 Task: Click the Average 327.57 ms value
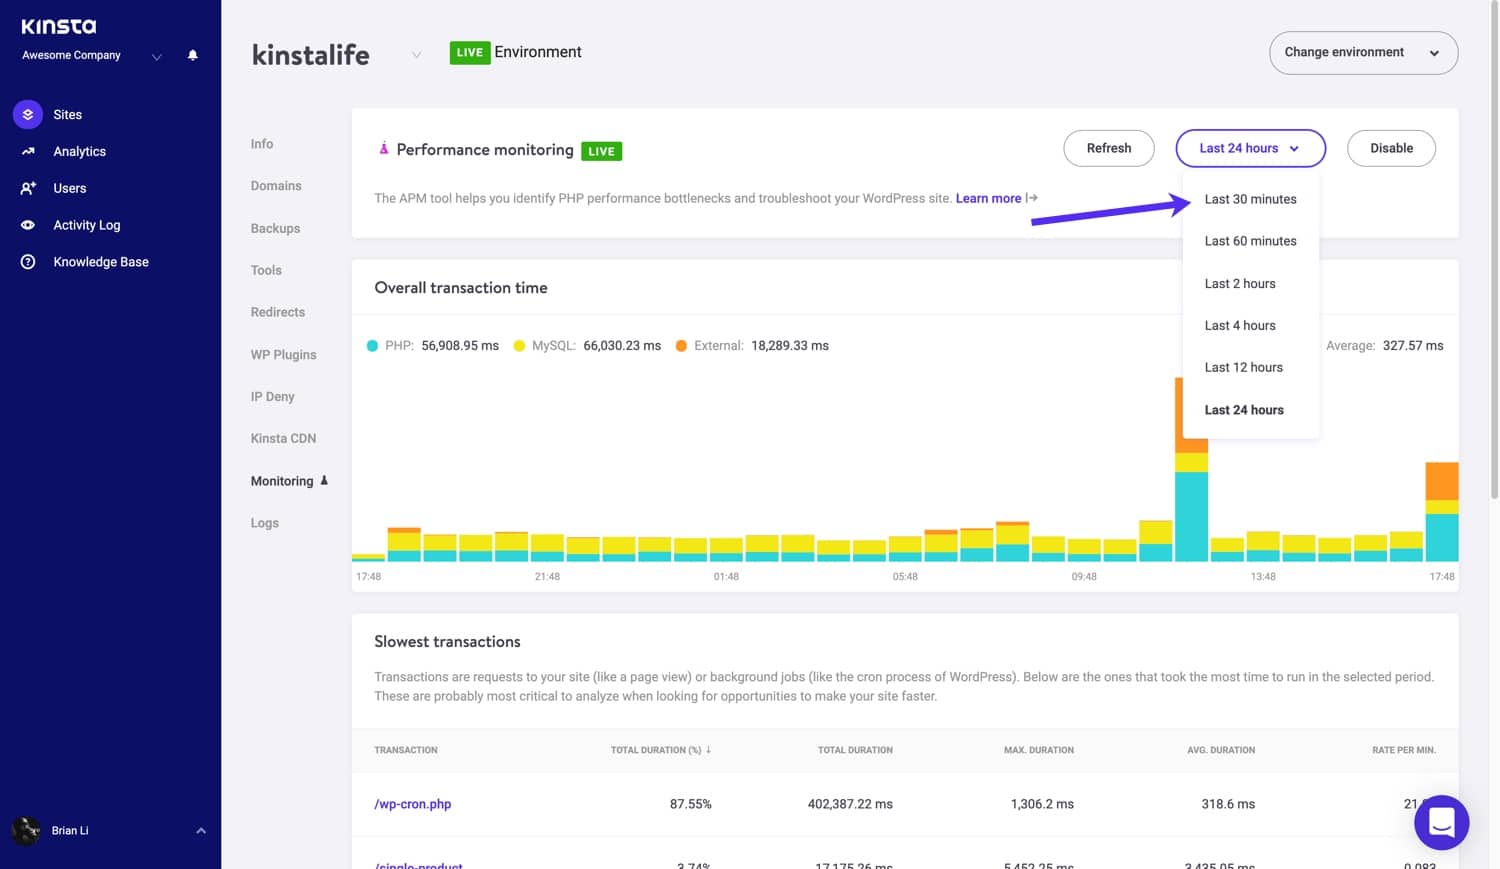(1413, 346)
